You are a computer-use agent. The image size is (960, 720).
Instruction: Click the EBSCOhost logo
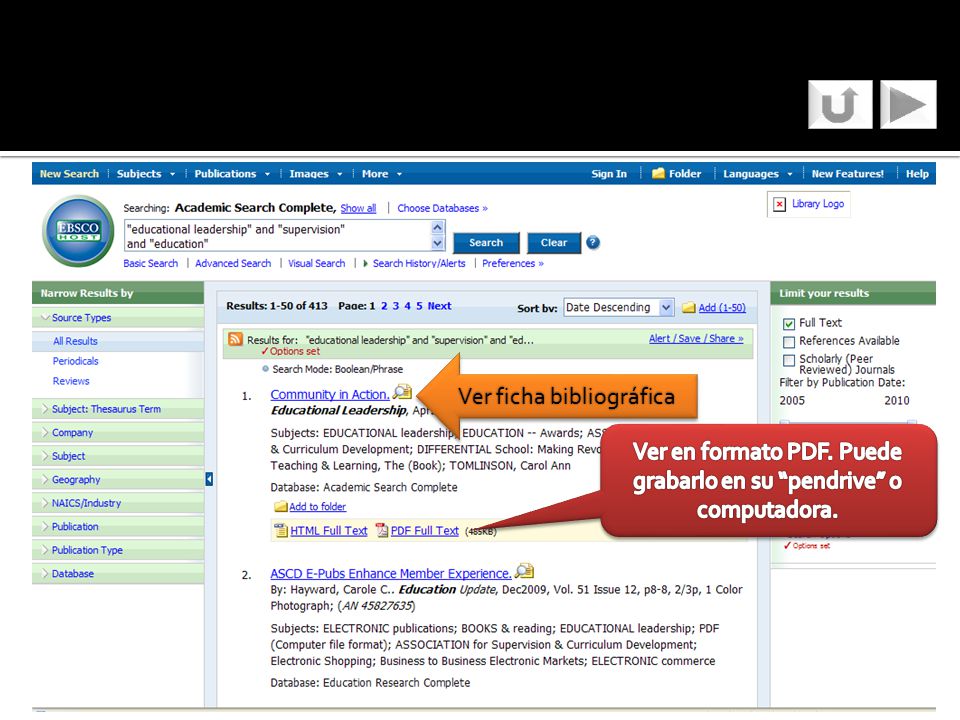pyautogui.click(x=78, y=231)
